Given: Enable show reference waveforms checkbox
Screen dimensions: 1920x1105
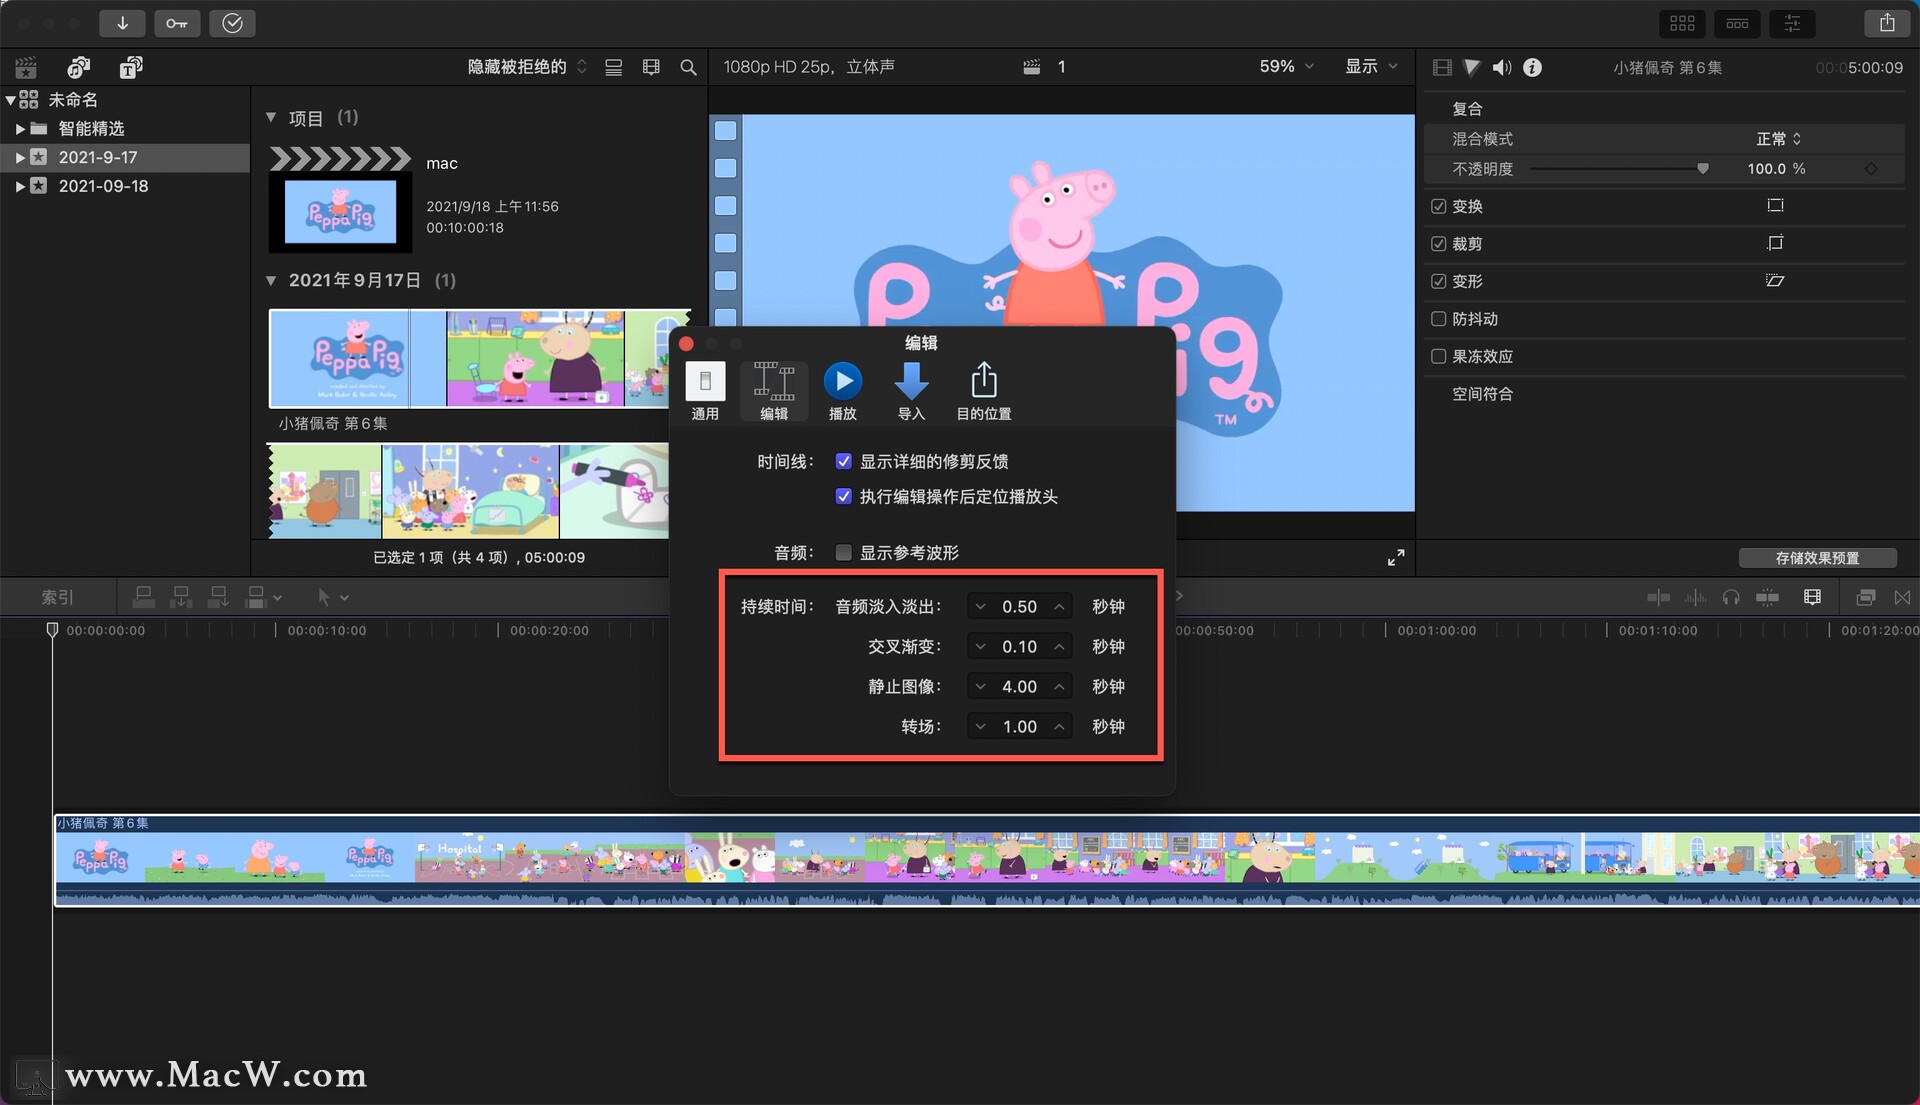Looking at the screenshot, I should (843, 552).
